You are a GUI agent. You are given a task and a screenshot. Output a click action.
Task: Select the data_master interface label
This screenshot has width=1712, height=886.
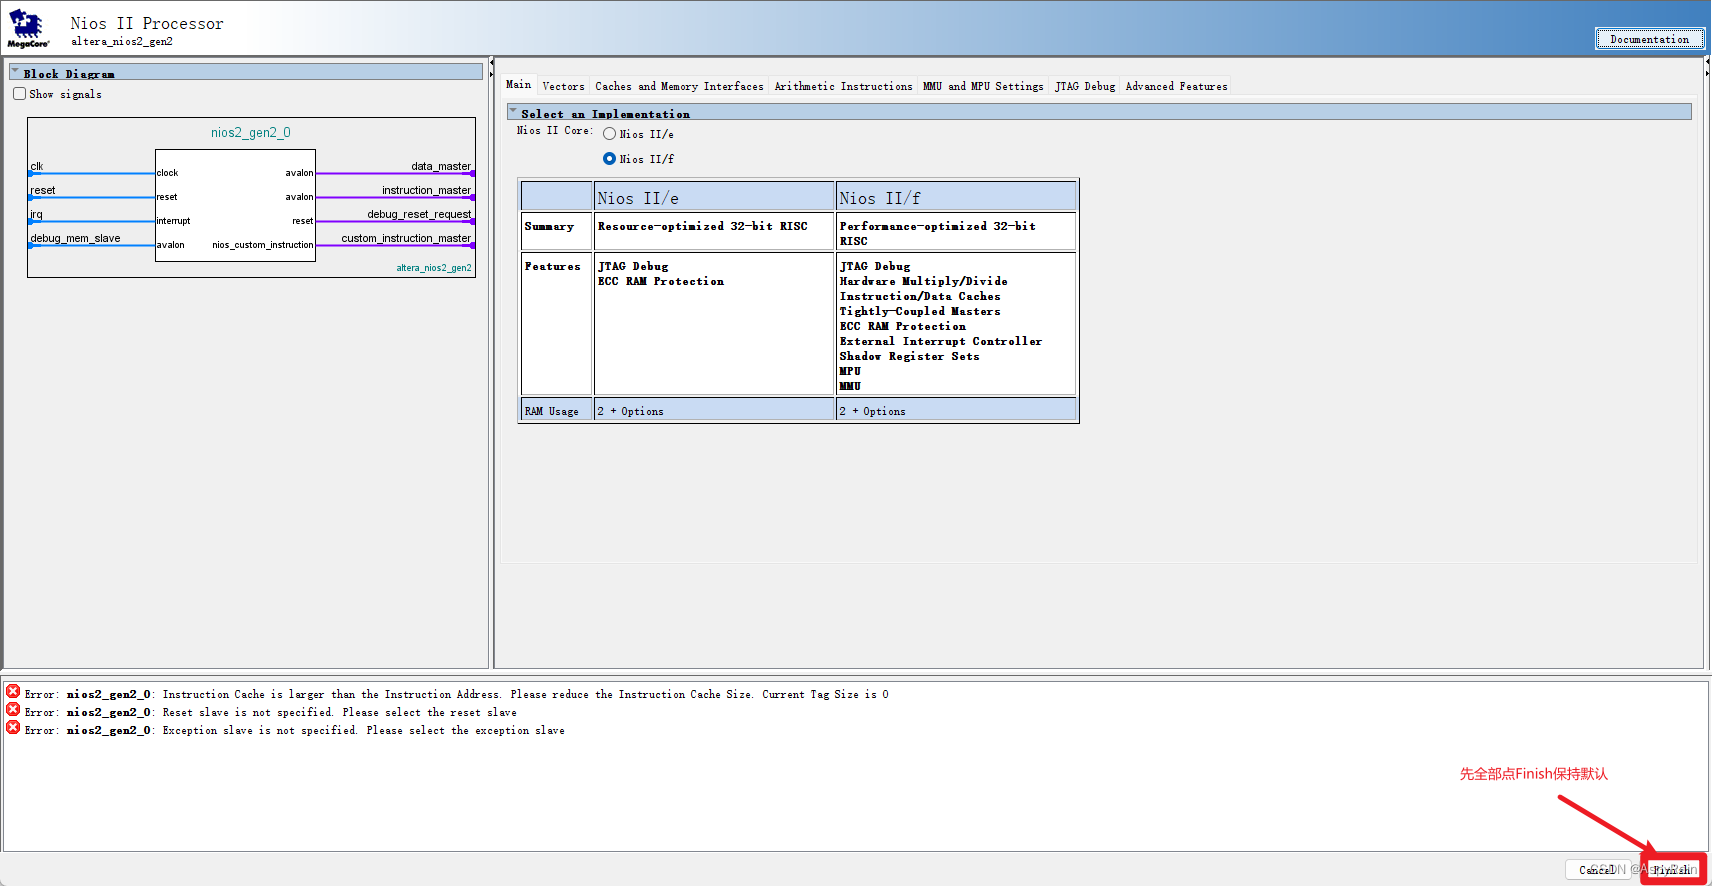point(441,166)
